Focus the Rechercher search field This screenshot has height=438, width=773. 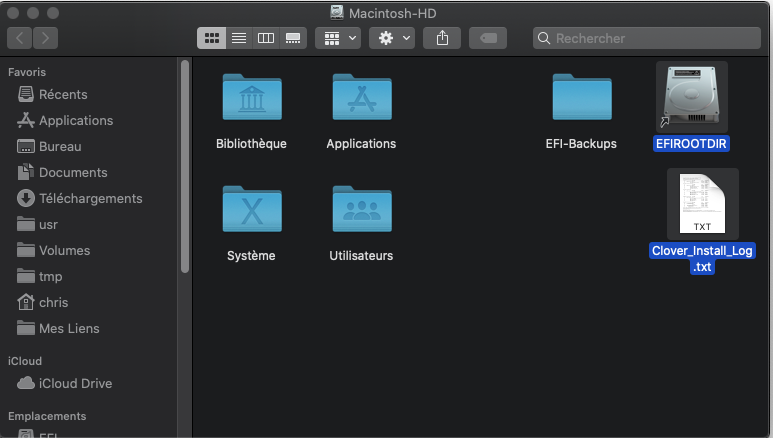coord(647,38)
